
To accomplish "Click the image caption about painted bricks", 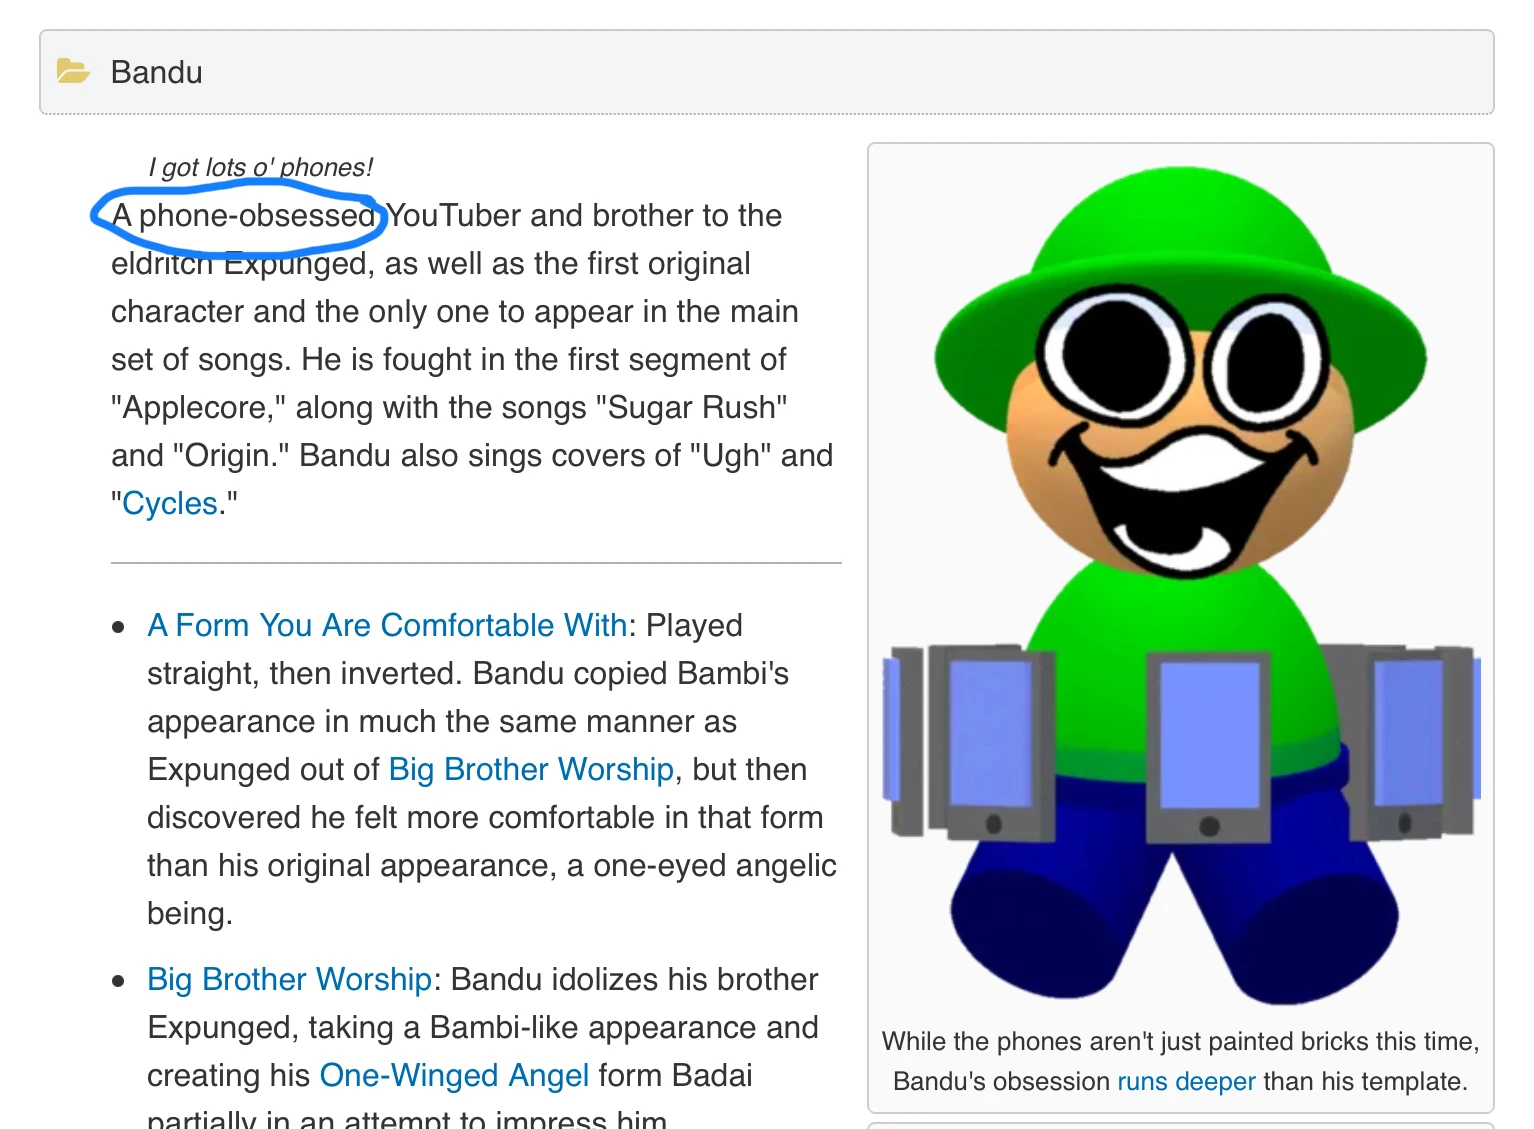I will pos(1181,1061).
